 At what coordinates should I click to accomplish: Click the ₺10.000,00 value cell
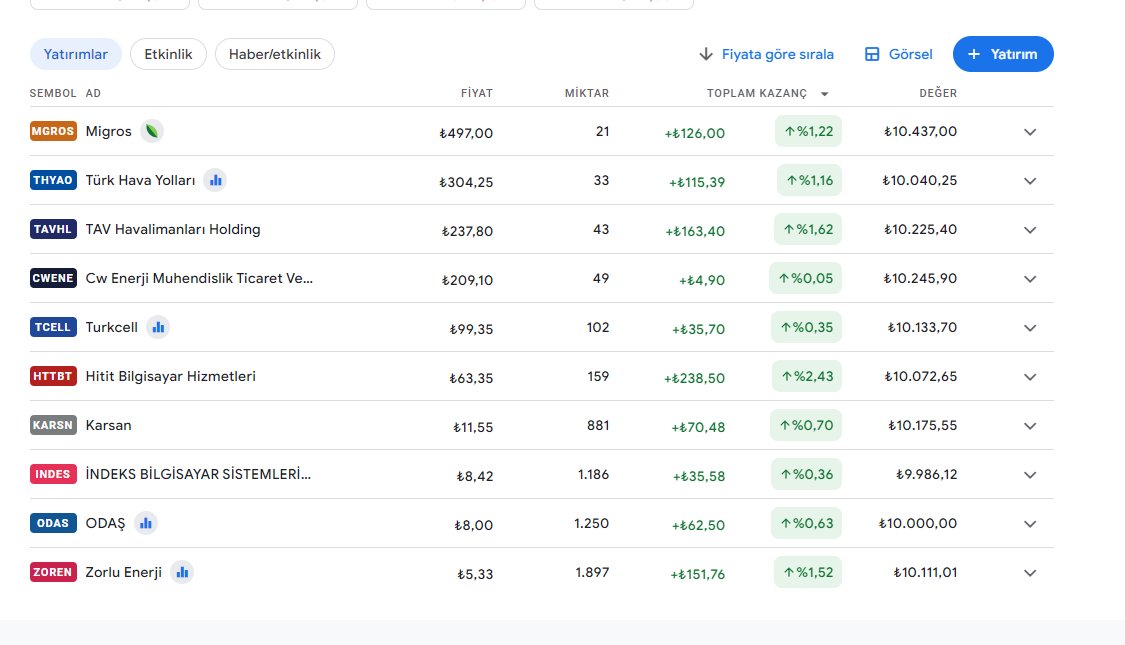click(x=918, y=523)
